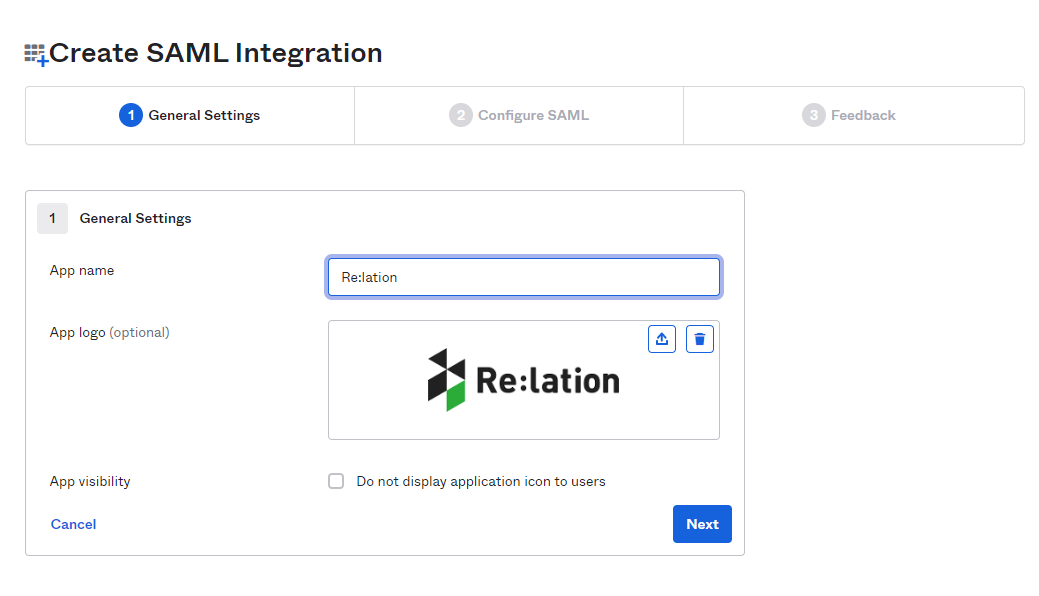Focus the App name text field
The height and width of the screenshot is (596, 1039).
click(x=523, y=277)
